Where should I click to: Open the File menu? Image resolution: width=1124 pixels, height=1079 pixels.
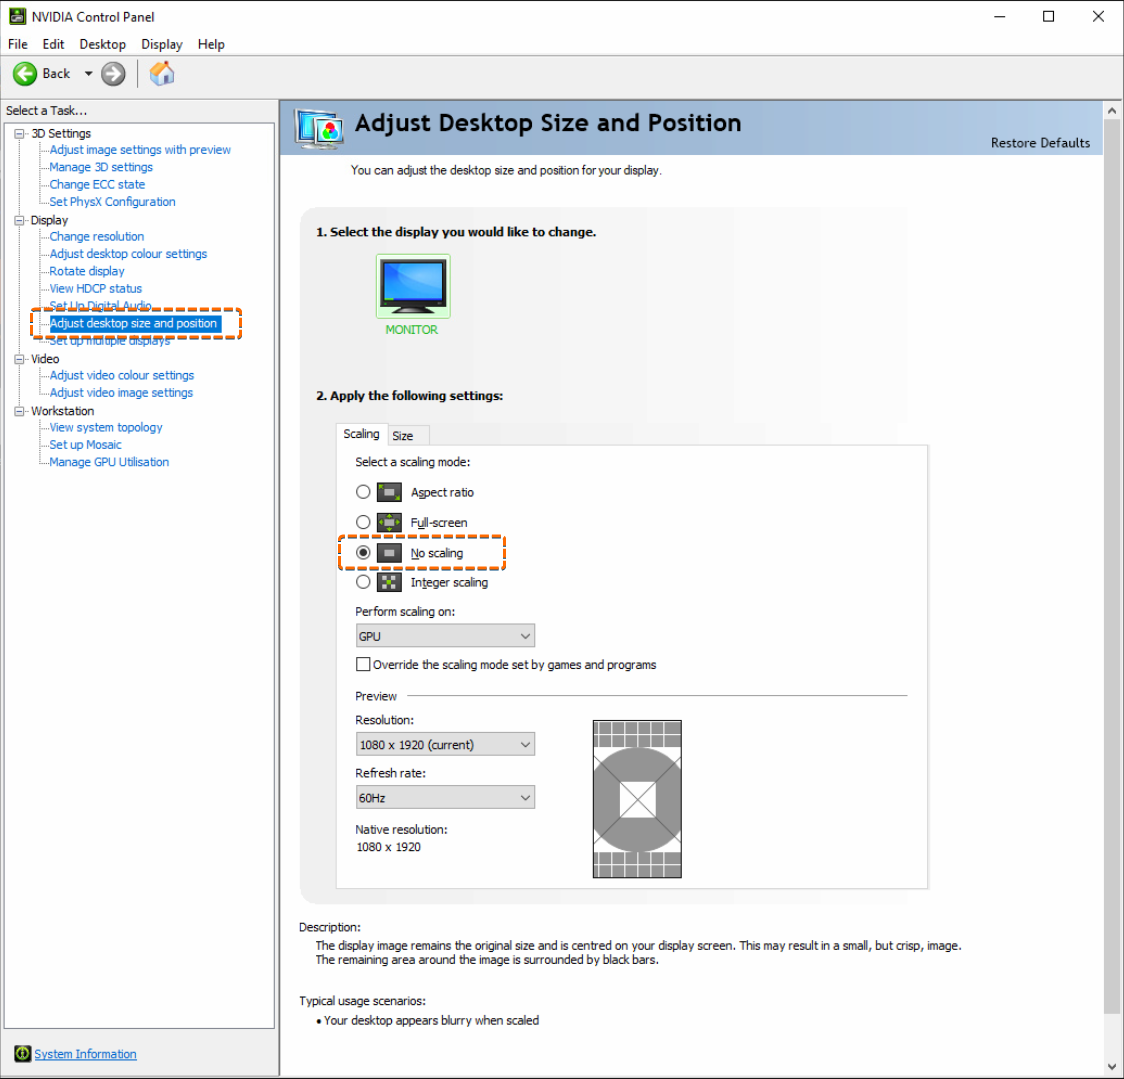[x=18, y=44]
